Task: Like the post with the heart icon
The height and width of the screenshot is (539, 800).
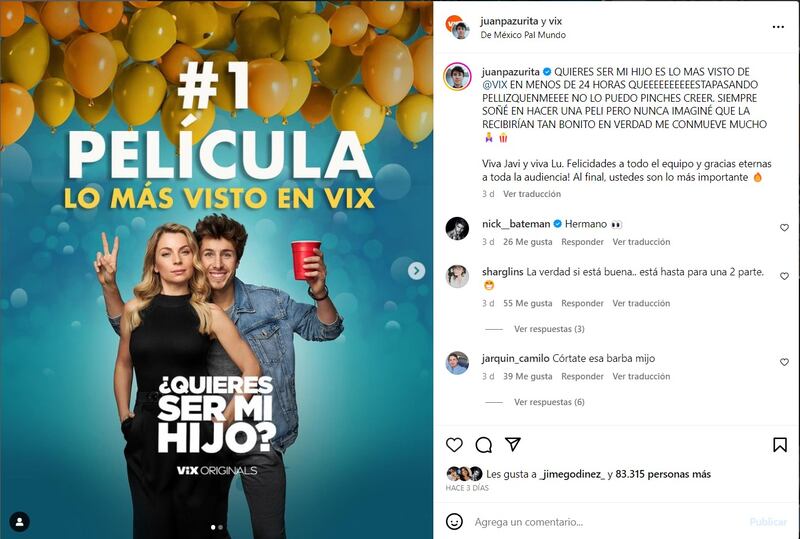Action: click(454, 445)
